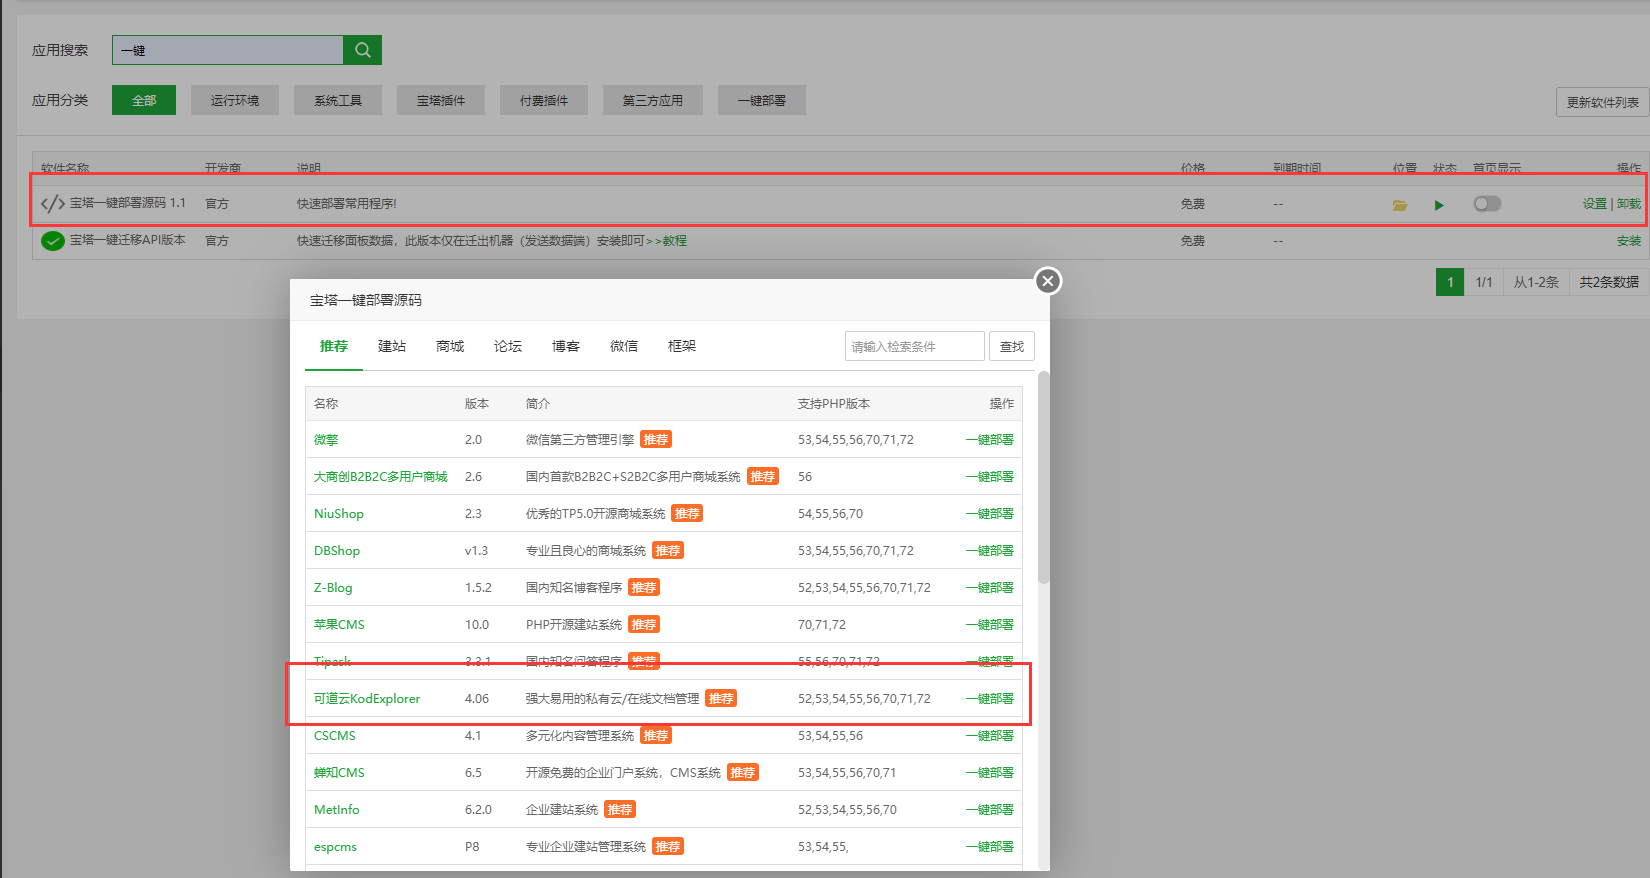The height and width of the screenshot is (878, 1650).
Task: Open the 大商创B2B2C多用户商城 name link
Action: tap(381, 477)
